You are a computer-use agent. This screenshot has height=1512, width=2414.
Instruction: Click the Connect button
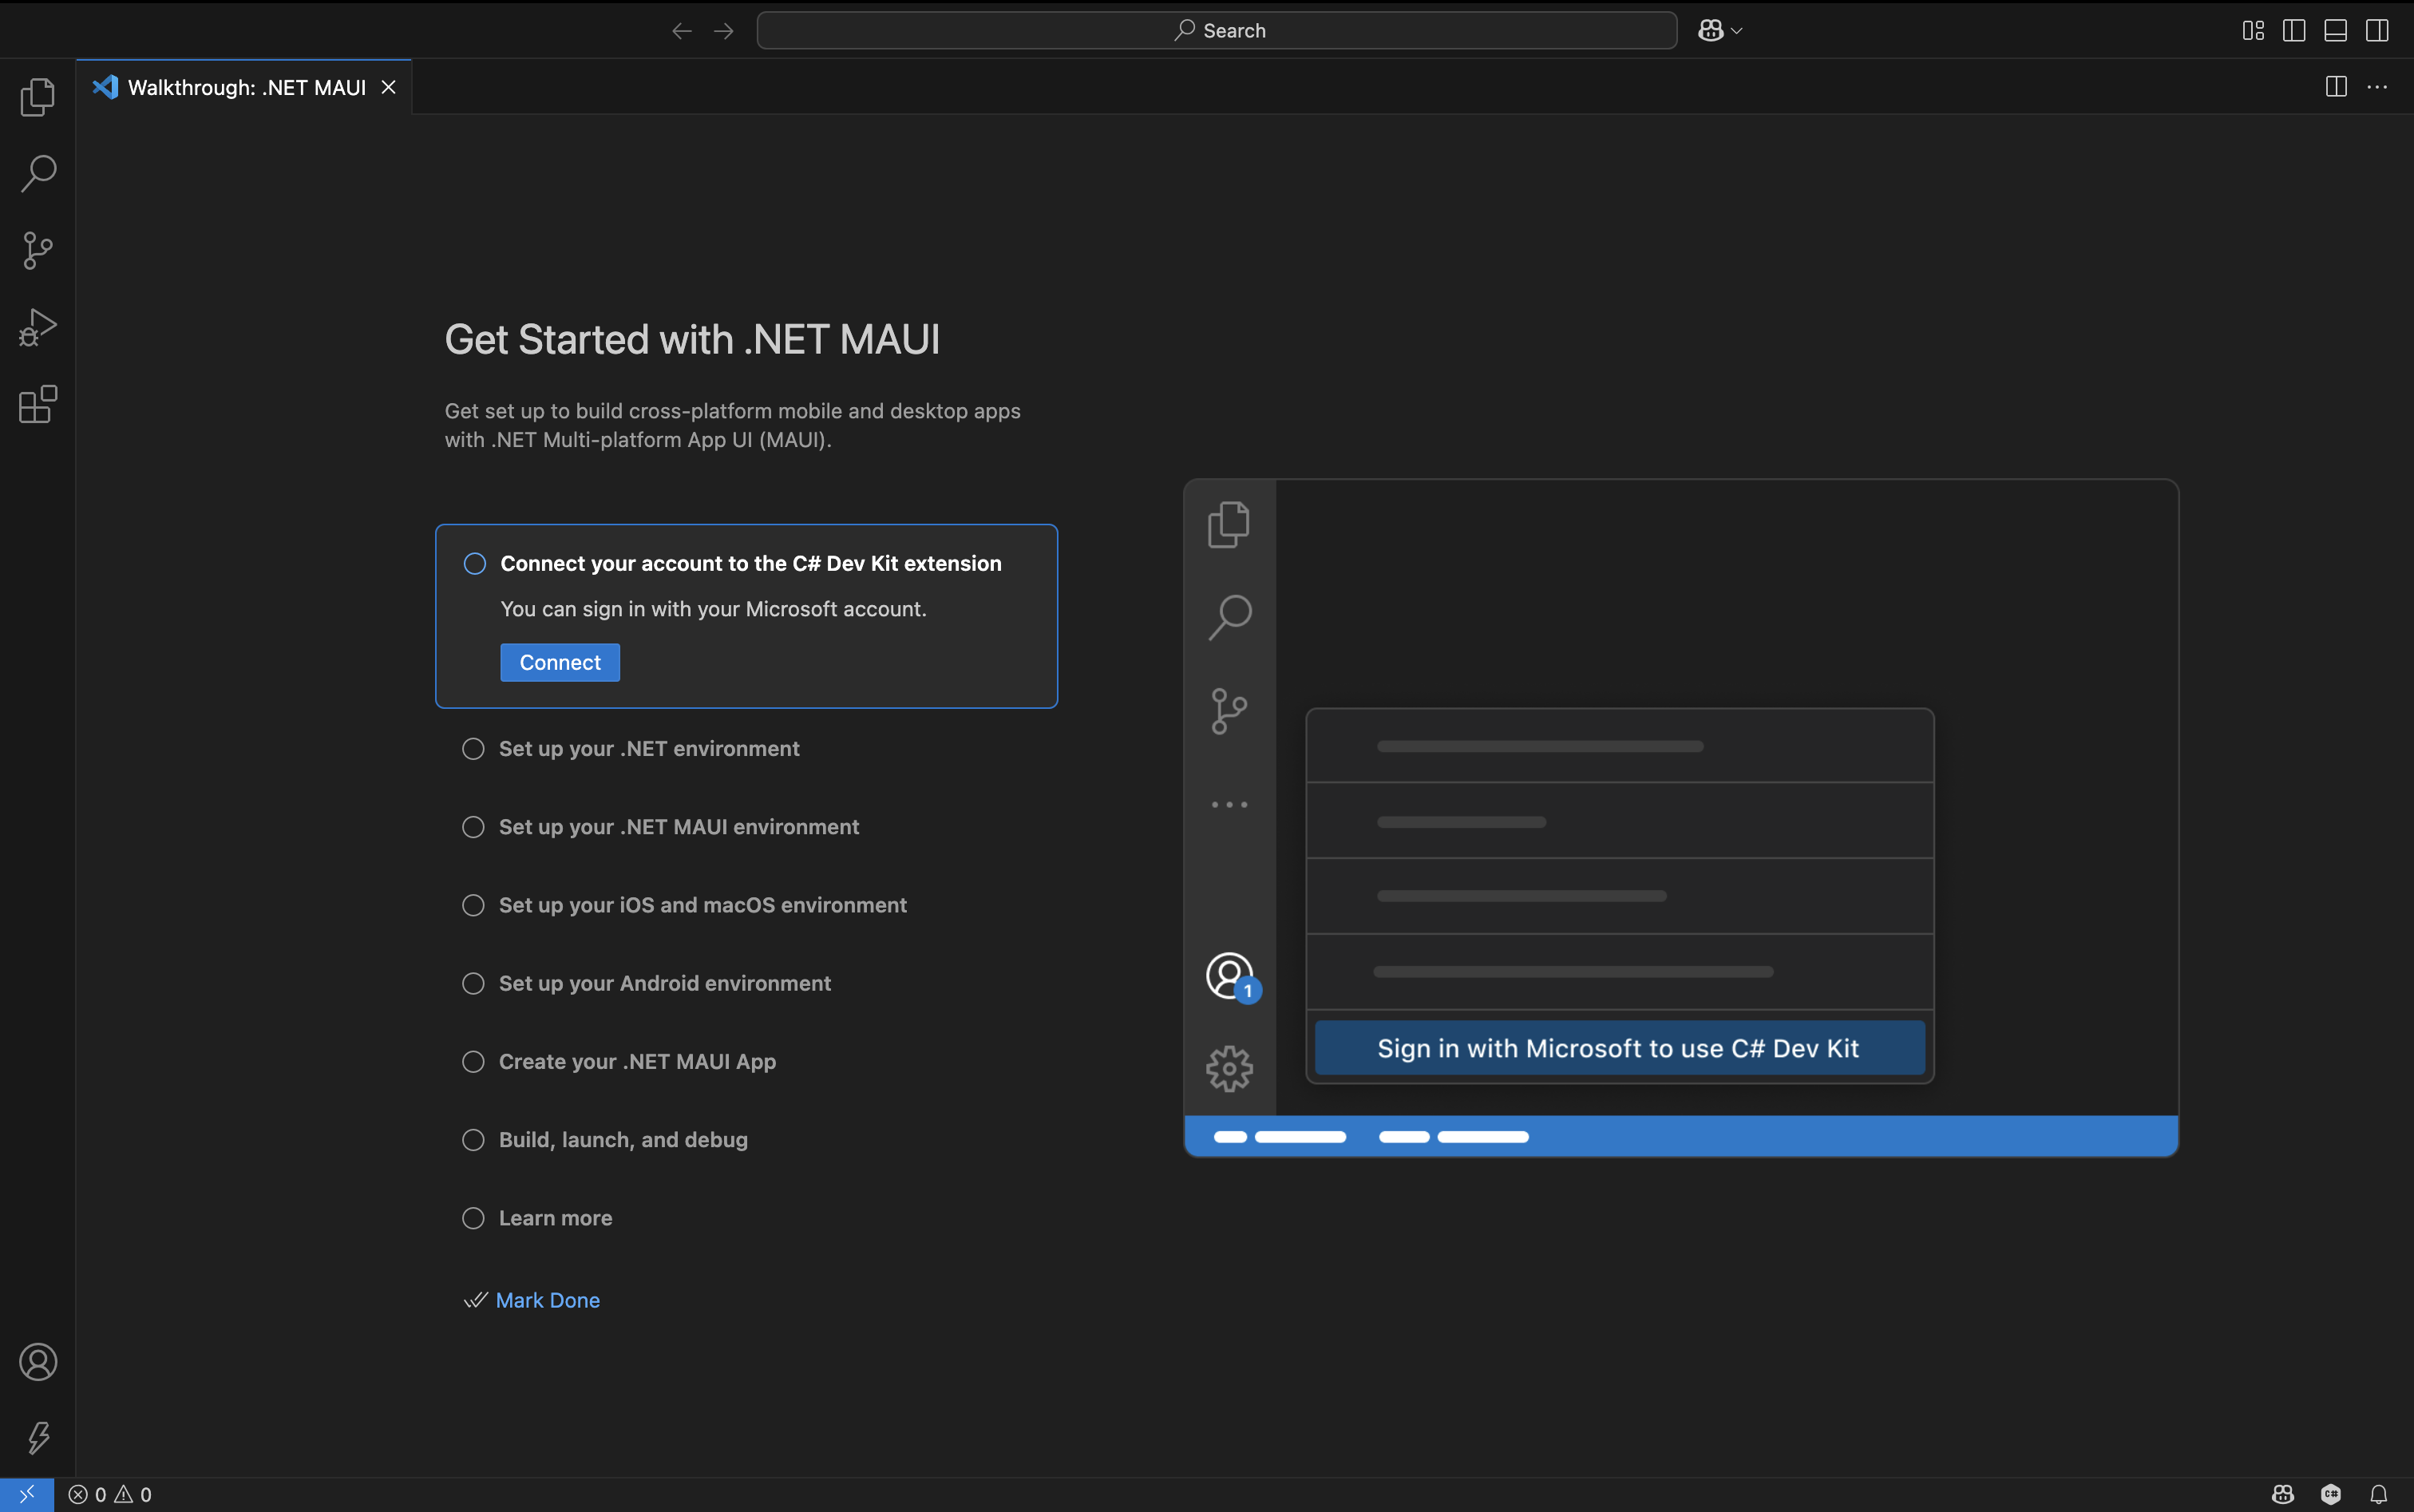coord(559,662)
